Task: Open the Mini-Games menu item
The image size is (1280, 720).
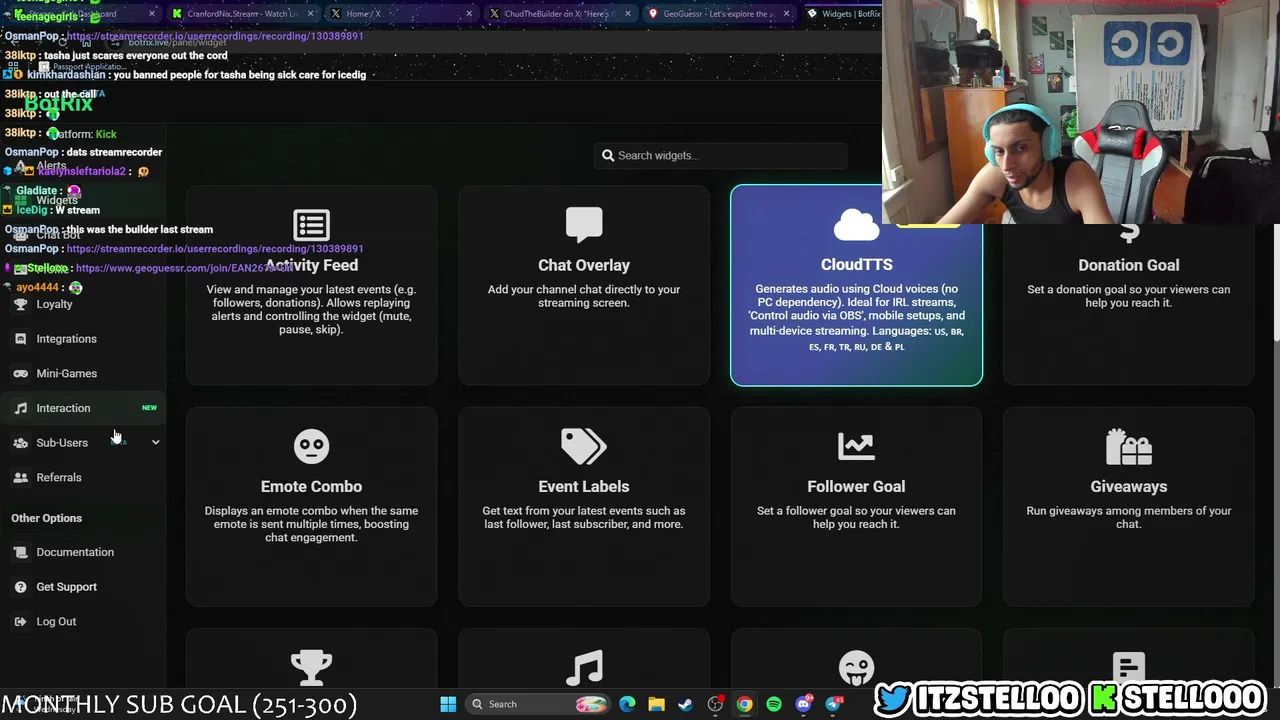Action: 66,373
